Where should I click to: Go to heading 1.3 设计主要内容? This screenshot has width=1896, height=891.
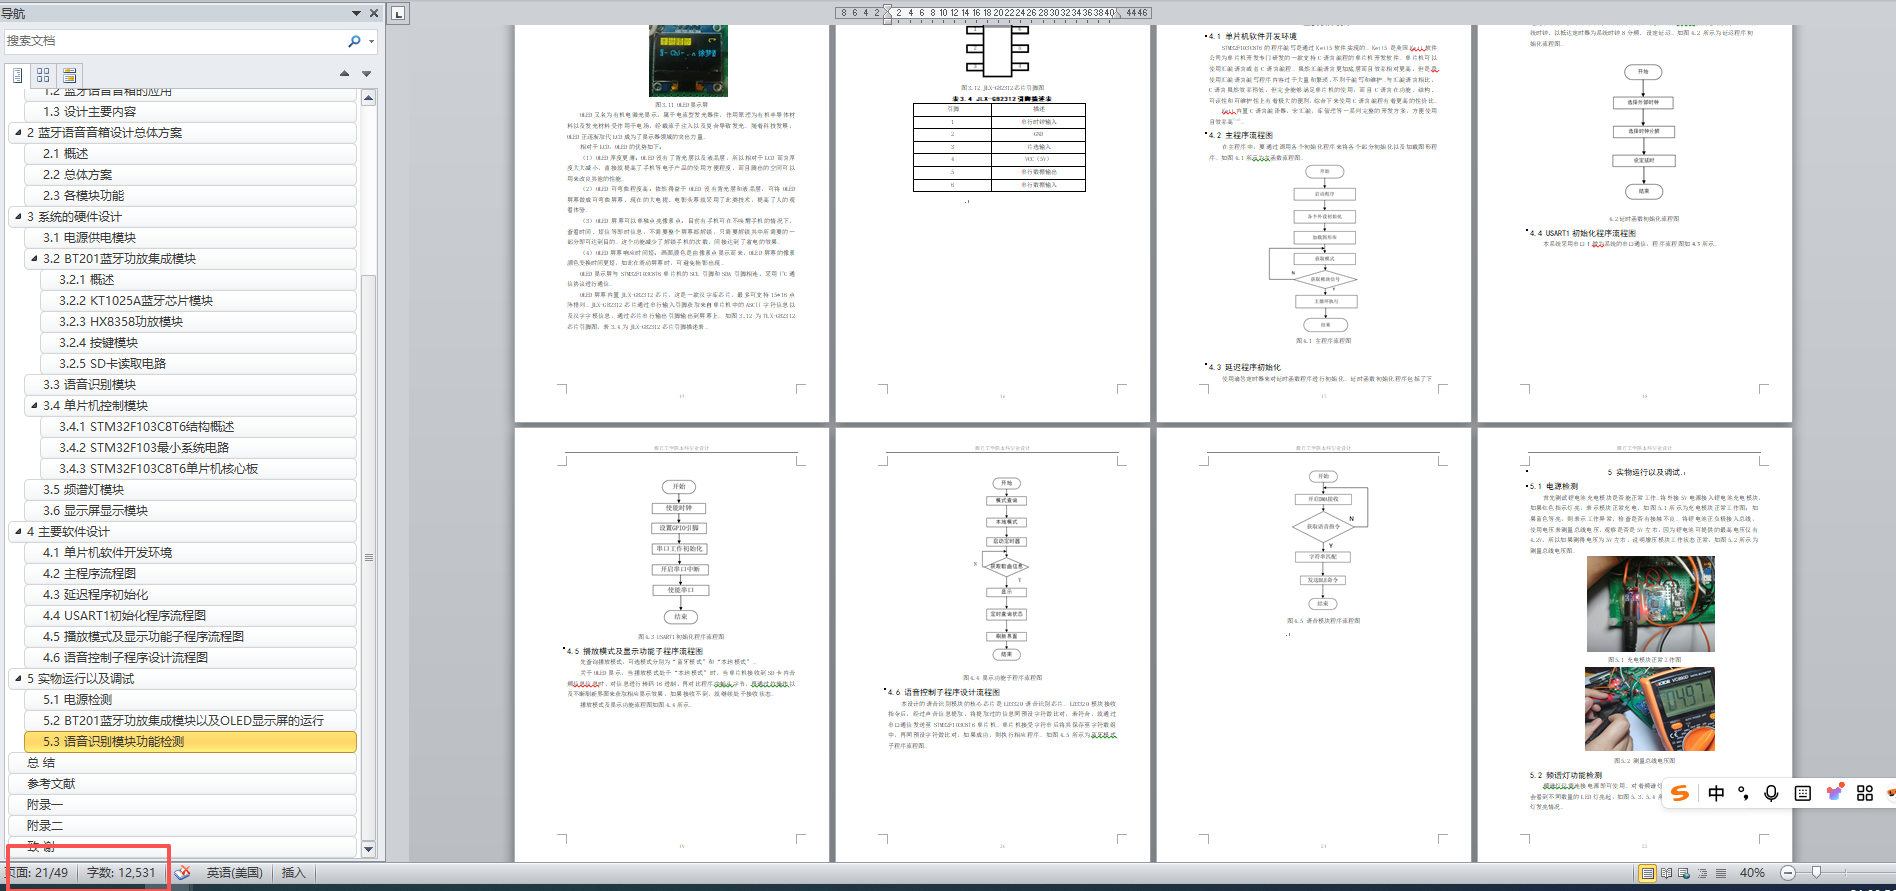click(x=190, y=111)
